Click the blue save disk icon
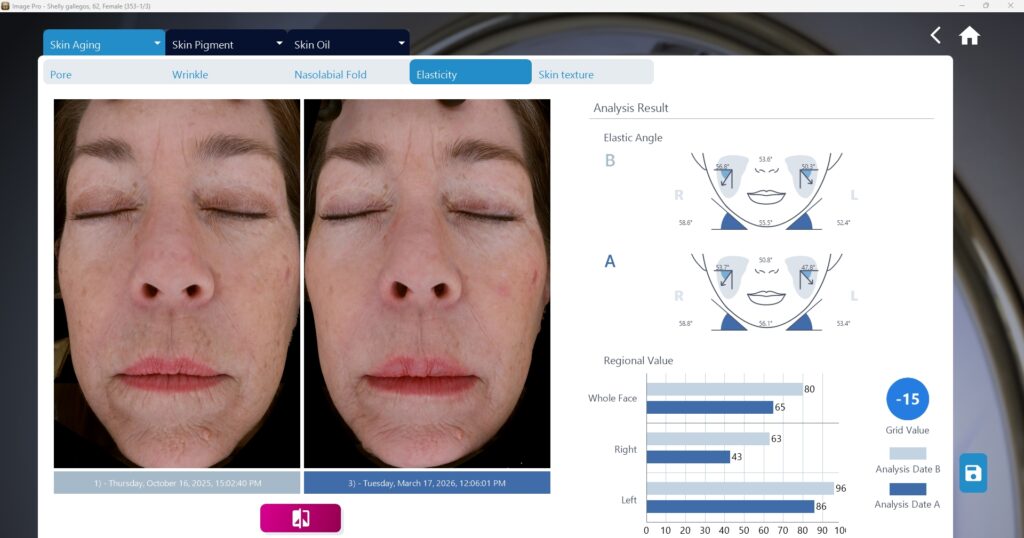1024x538 pixels. [x=973, y=473]
